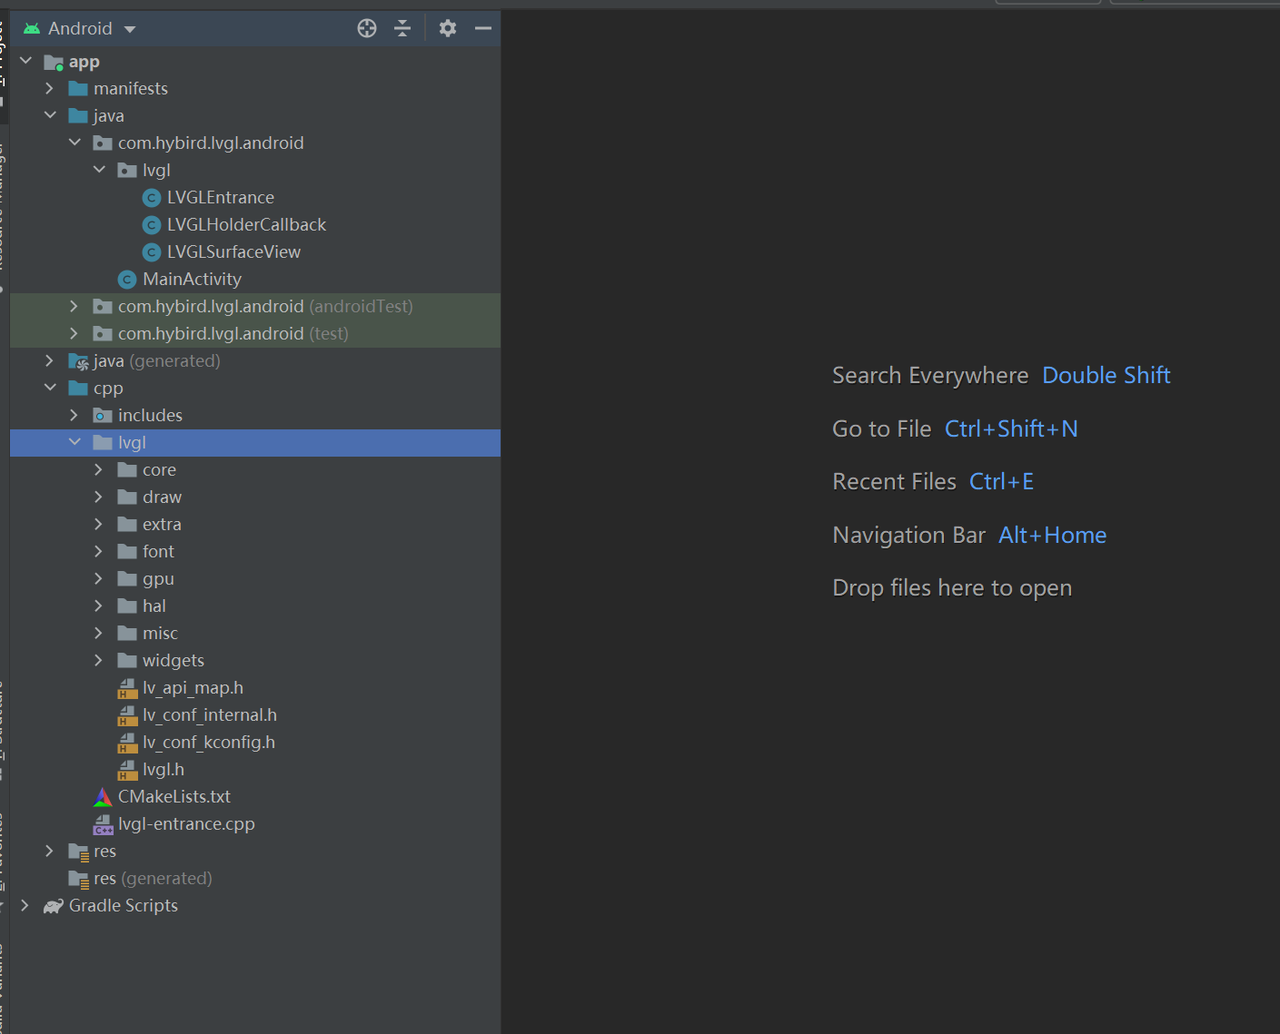Click the includes folder icon
This screenshot has width=1280, height=1034.
[x=103, y=415]
